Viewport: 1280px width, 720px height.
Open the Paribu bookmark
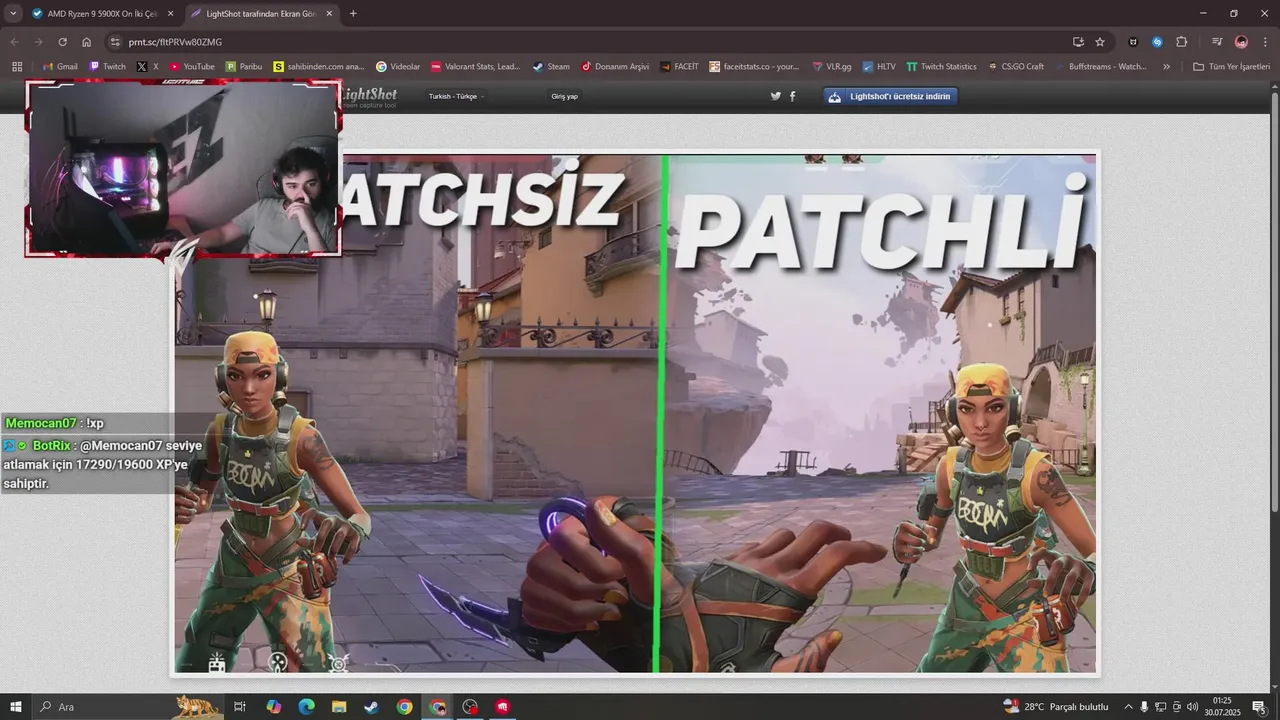(244, 66)
